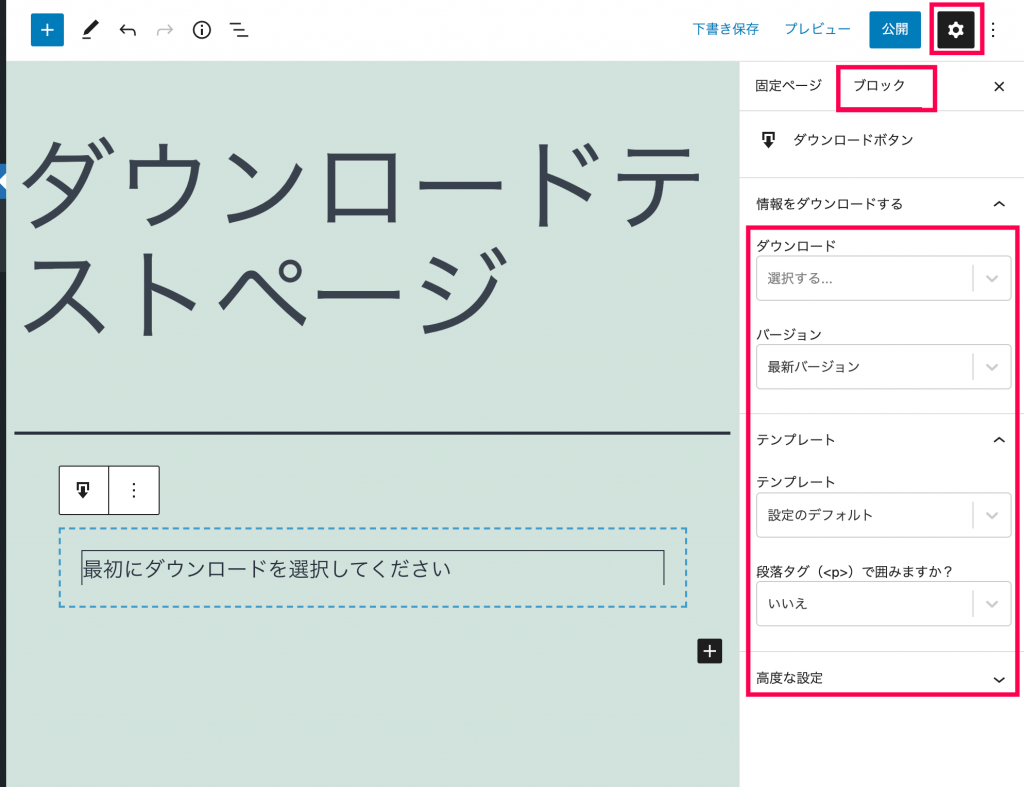Click the blue add block plus button
The width and height of the screenshot is (1024, 787).
coord(47,30)
